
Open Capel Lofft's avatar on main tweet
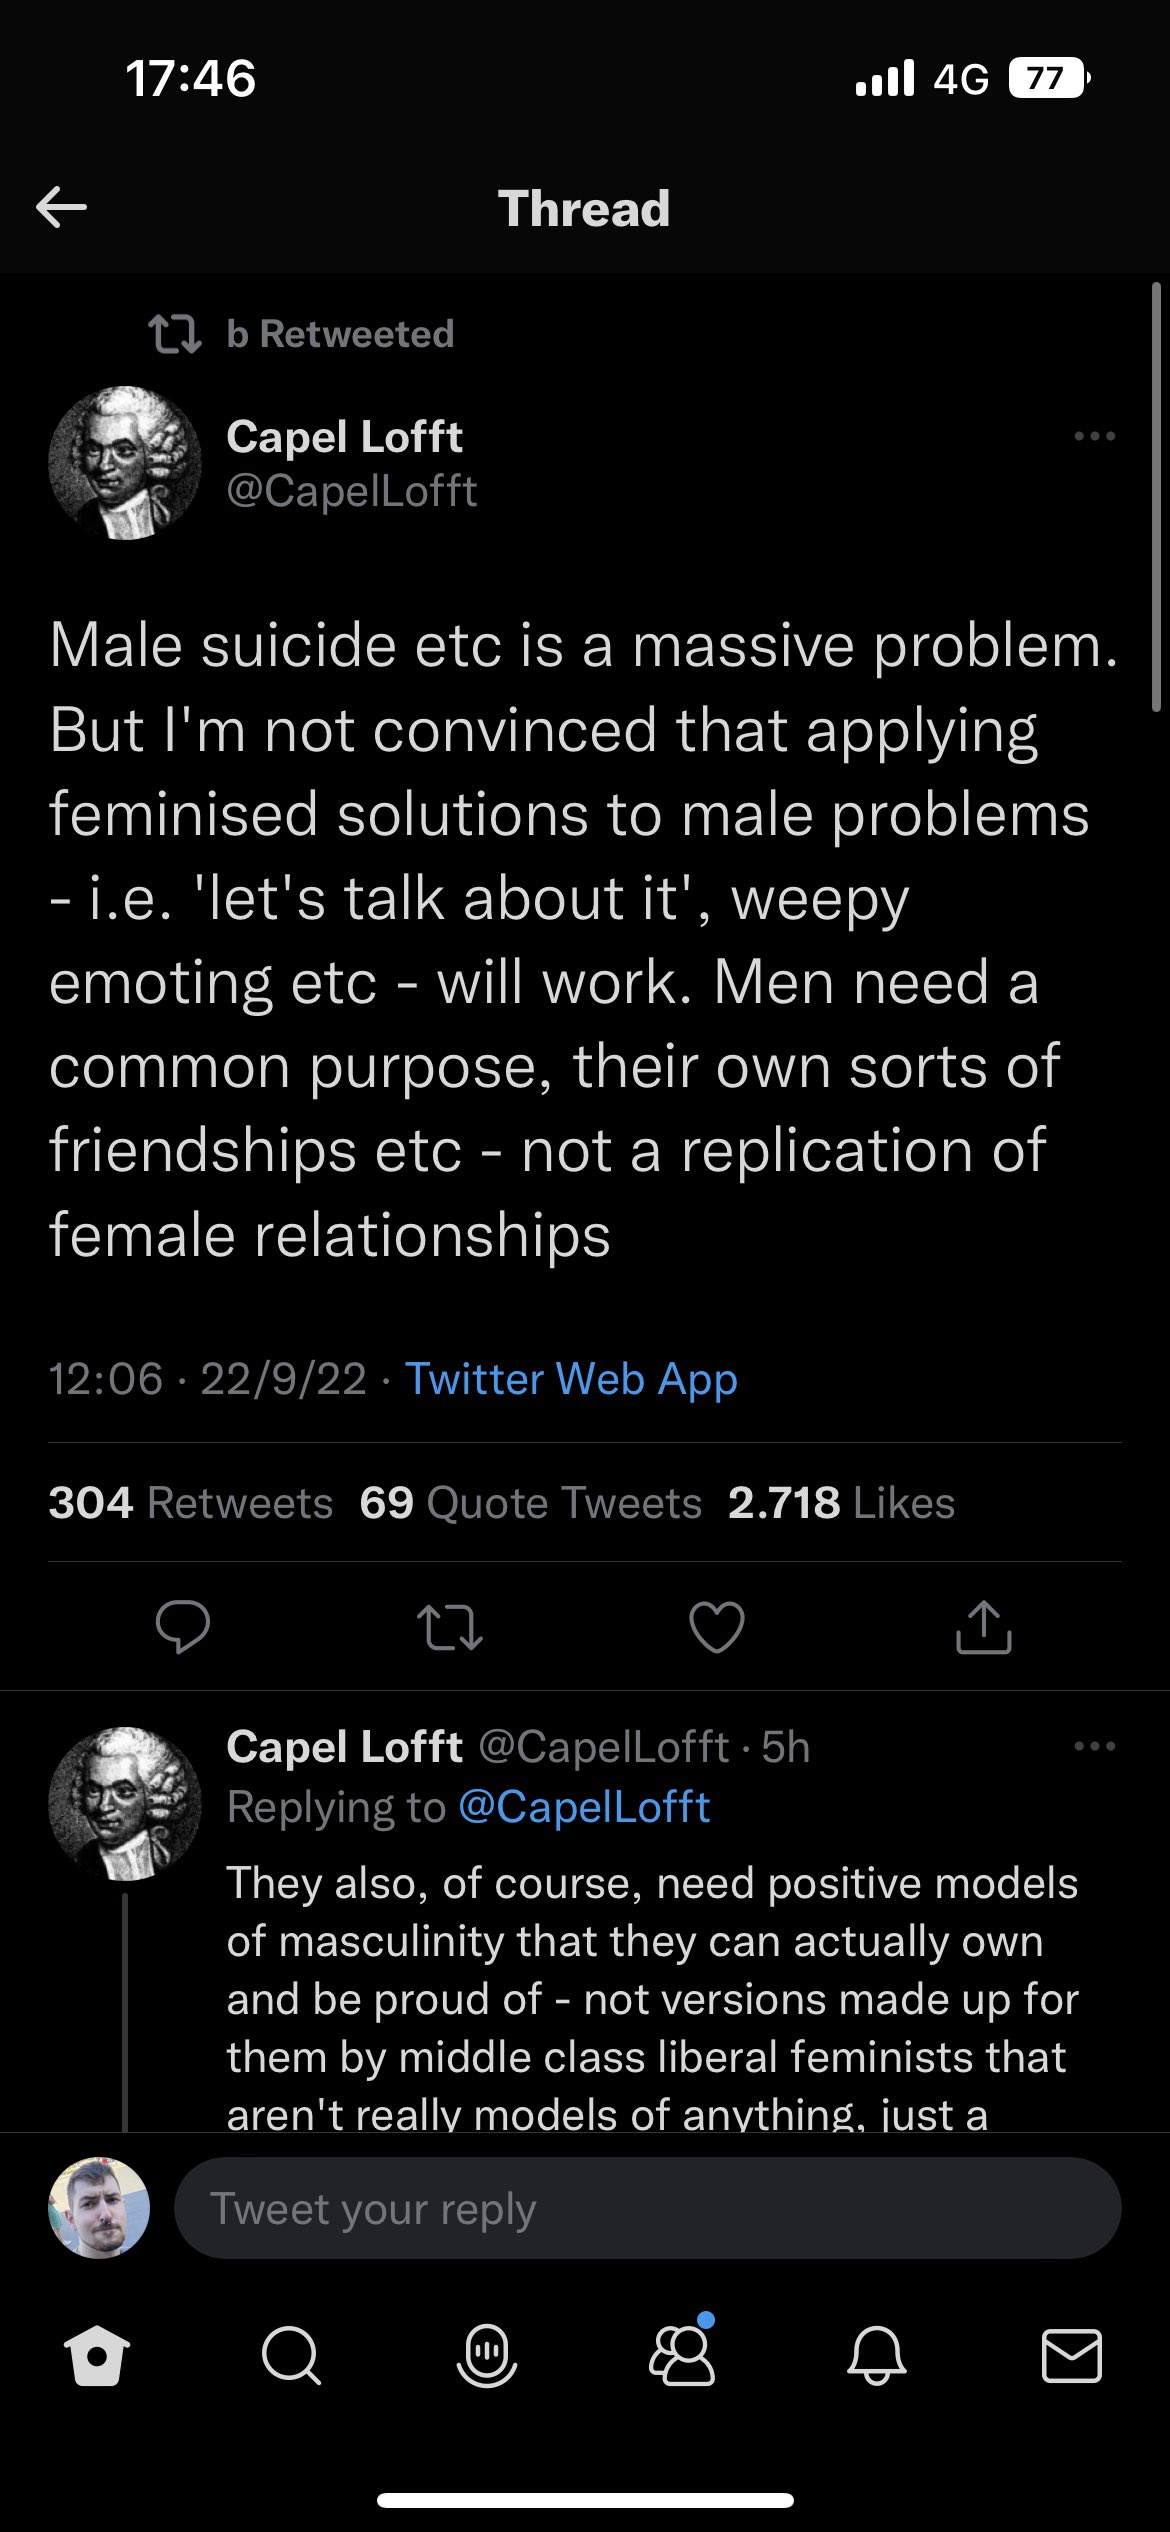[x=125, y=463]
